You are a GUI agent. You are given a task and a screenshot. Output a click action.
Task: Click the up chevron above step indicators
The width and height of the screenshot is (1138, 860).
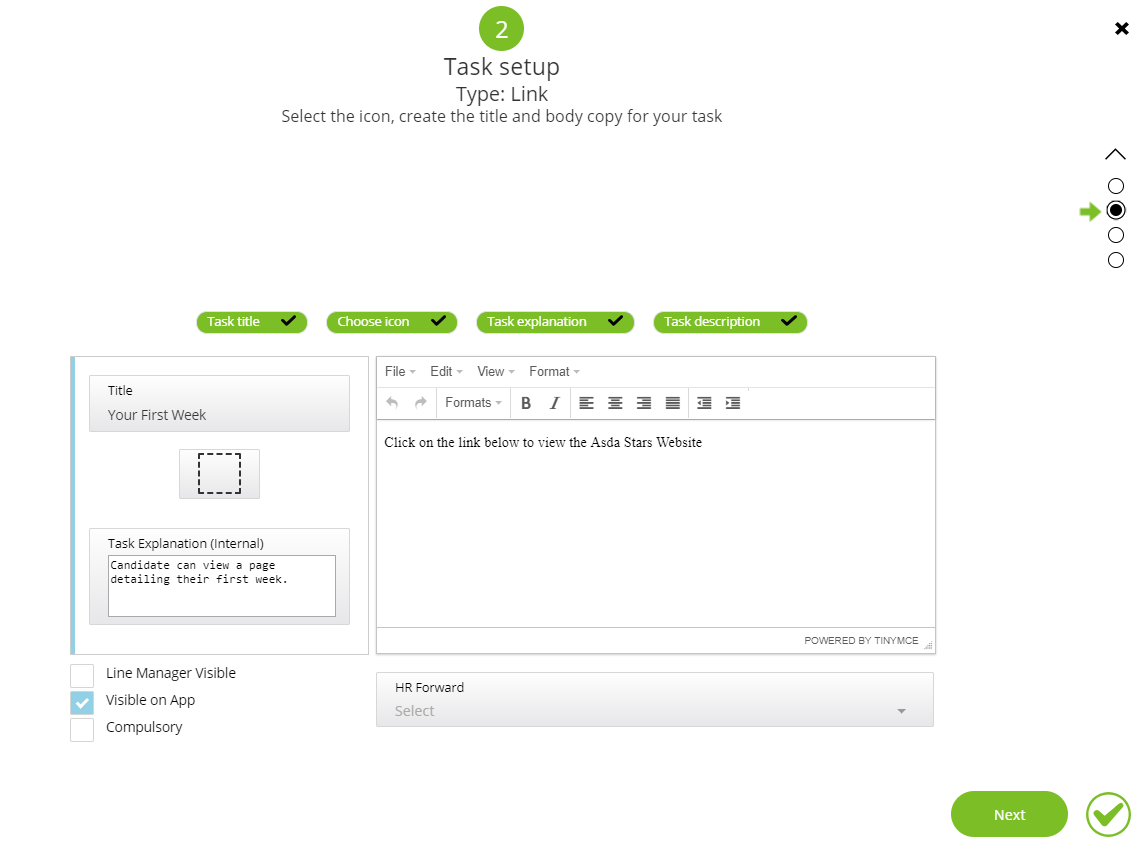pos(1115,155)
